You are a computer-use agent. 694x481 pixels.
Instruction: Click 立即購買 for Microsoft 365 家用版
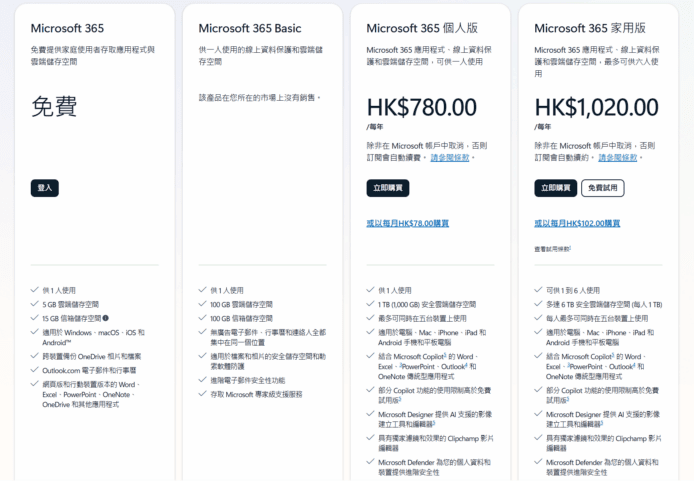pos(556,188)
